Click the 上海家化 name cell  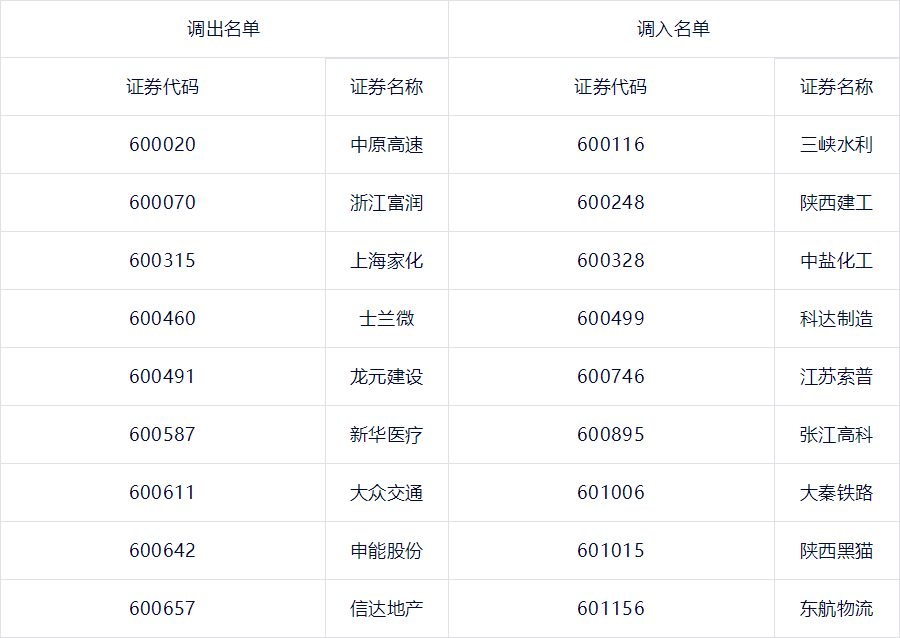[x=387, y=260]
